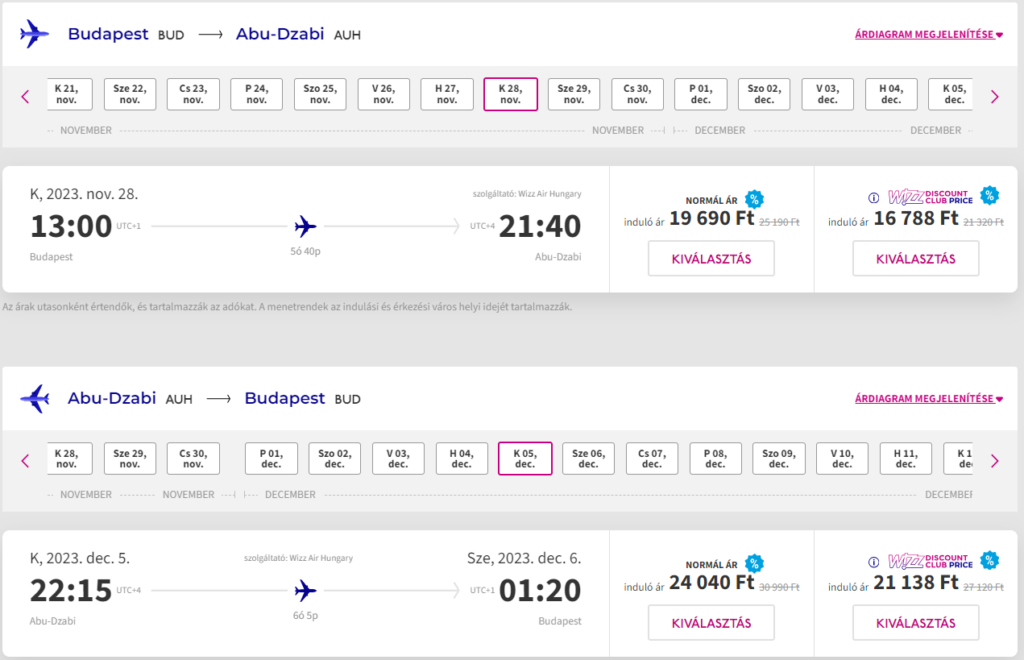Show later outbound dates with right arrow
The height and width of the screenshot is (660, 1024).
pyautogui.click(x=995, y=97)
